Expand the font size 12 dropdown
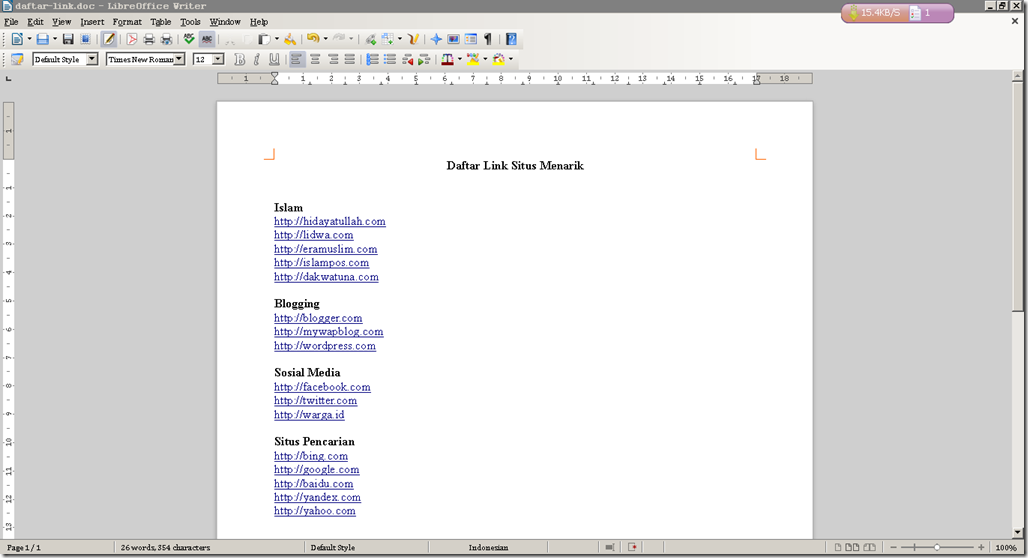 218,60
